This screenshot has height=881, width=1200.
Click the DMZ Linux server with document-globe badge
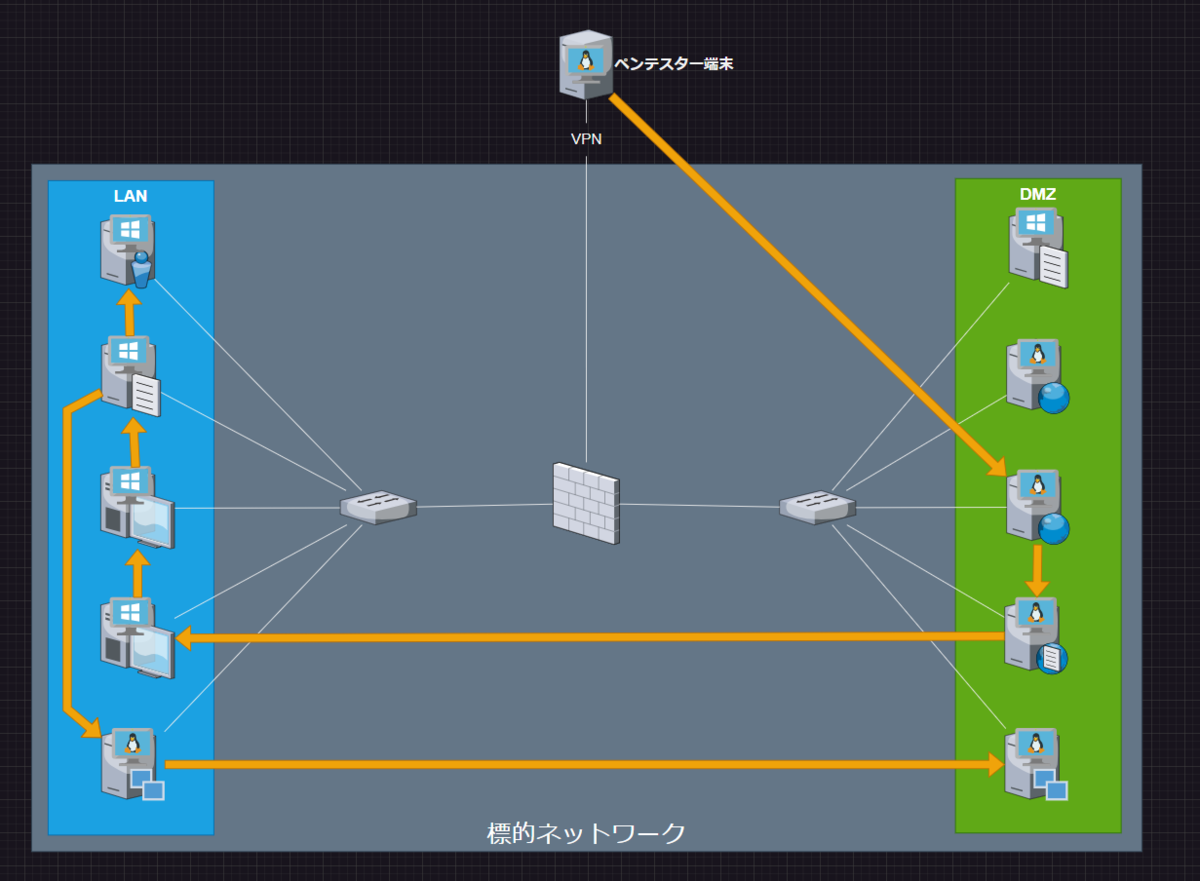tap(1037, 636)
